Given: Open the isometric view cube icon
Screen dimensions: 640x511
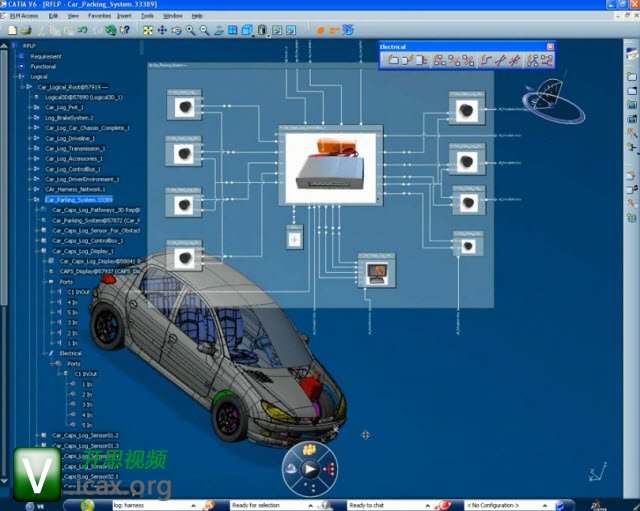Looking at the screenshot, I should (x=247, y=30).
